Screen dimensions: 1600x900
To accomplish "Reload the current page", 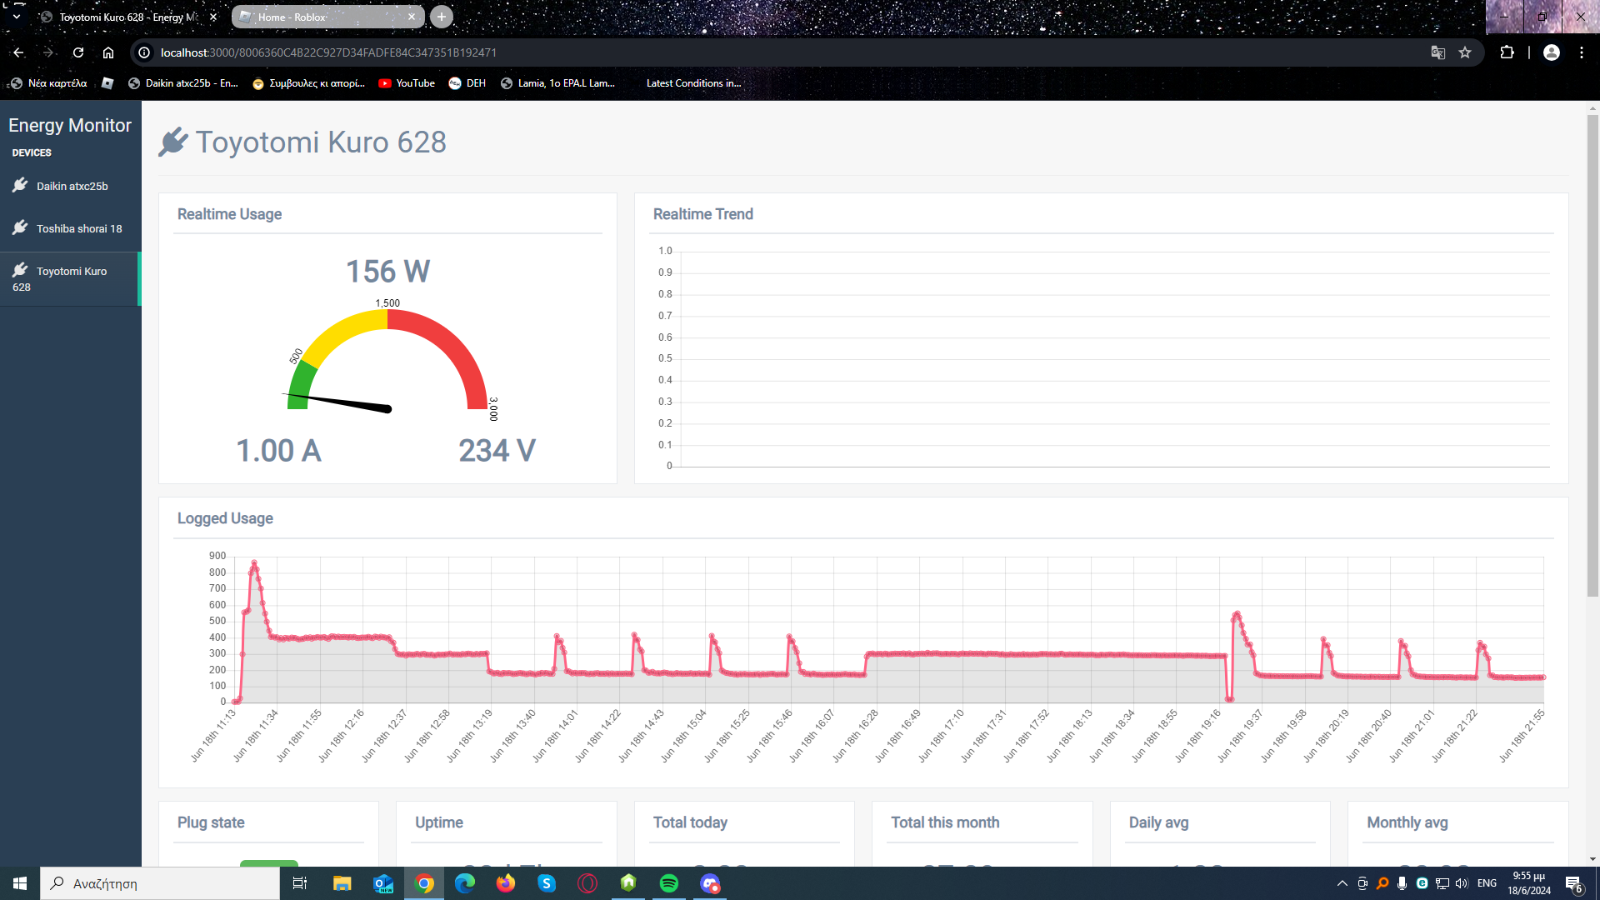I will tap(78, 52).
